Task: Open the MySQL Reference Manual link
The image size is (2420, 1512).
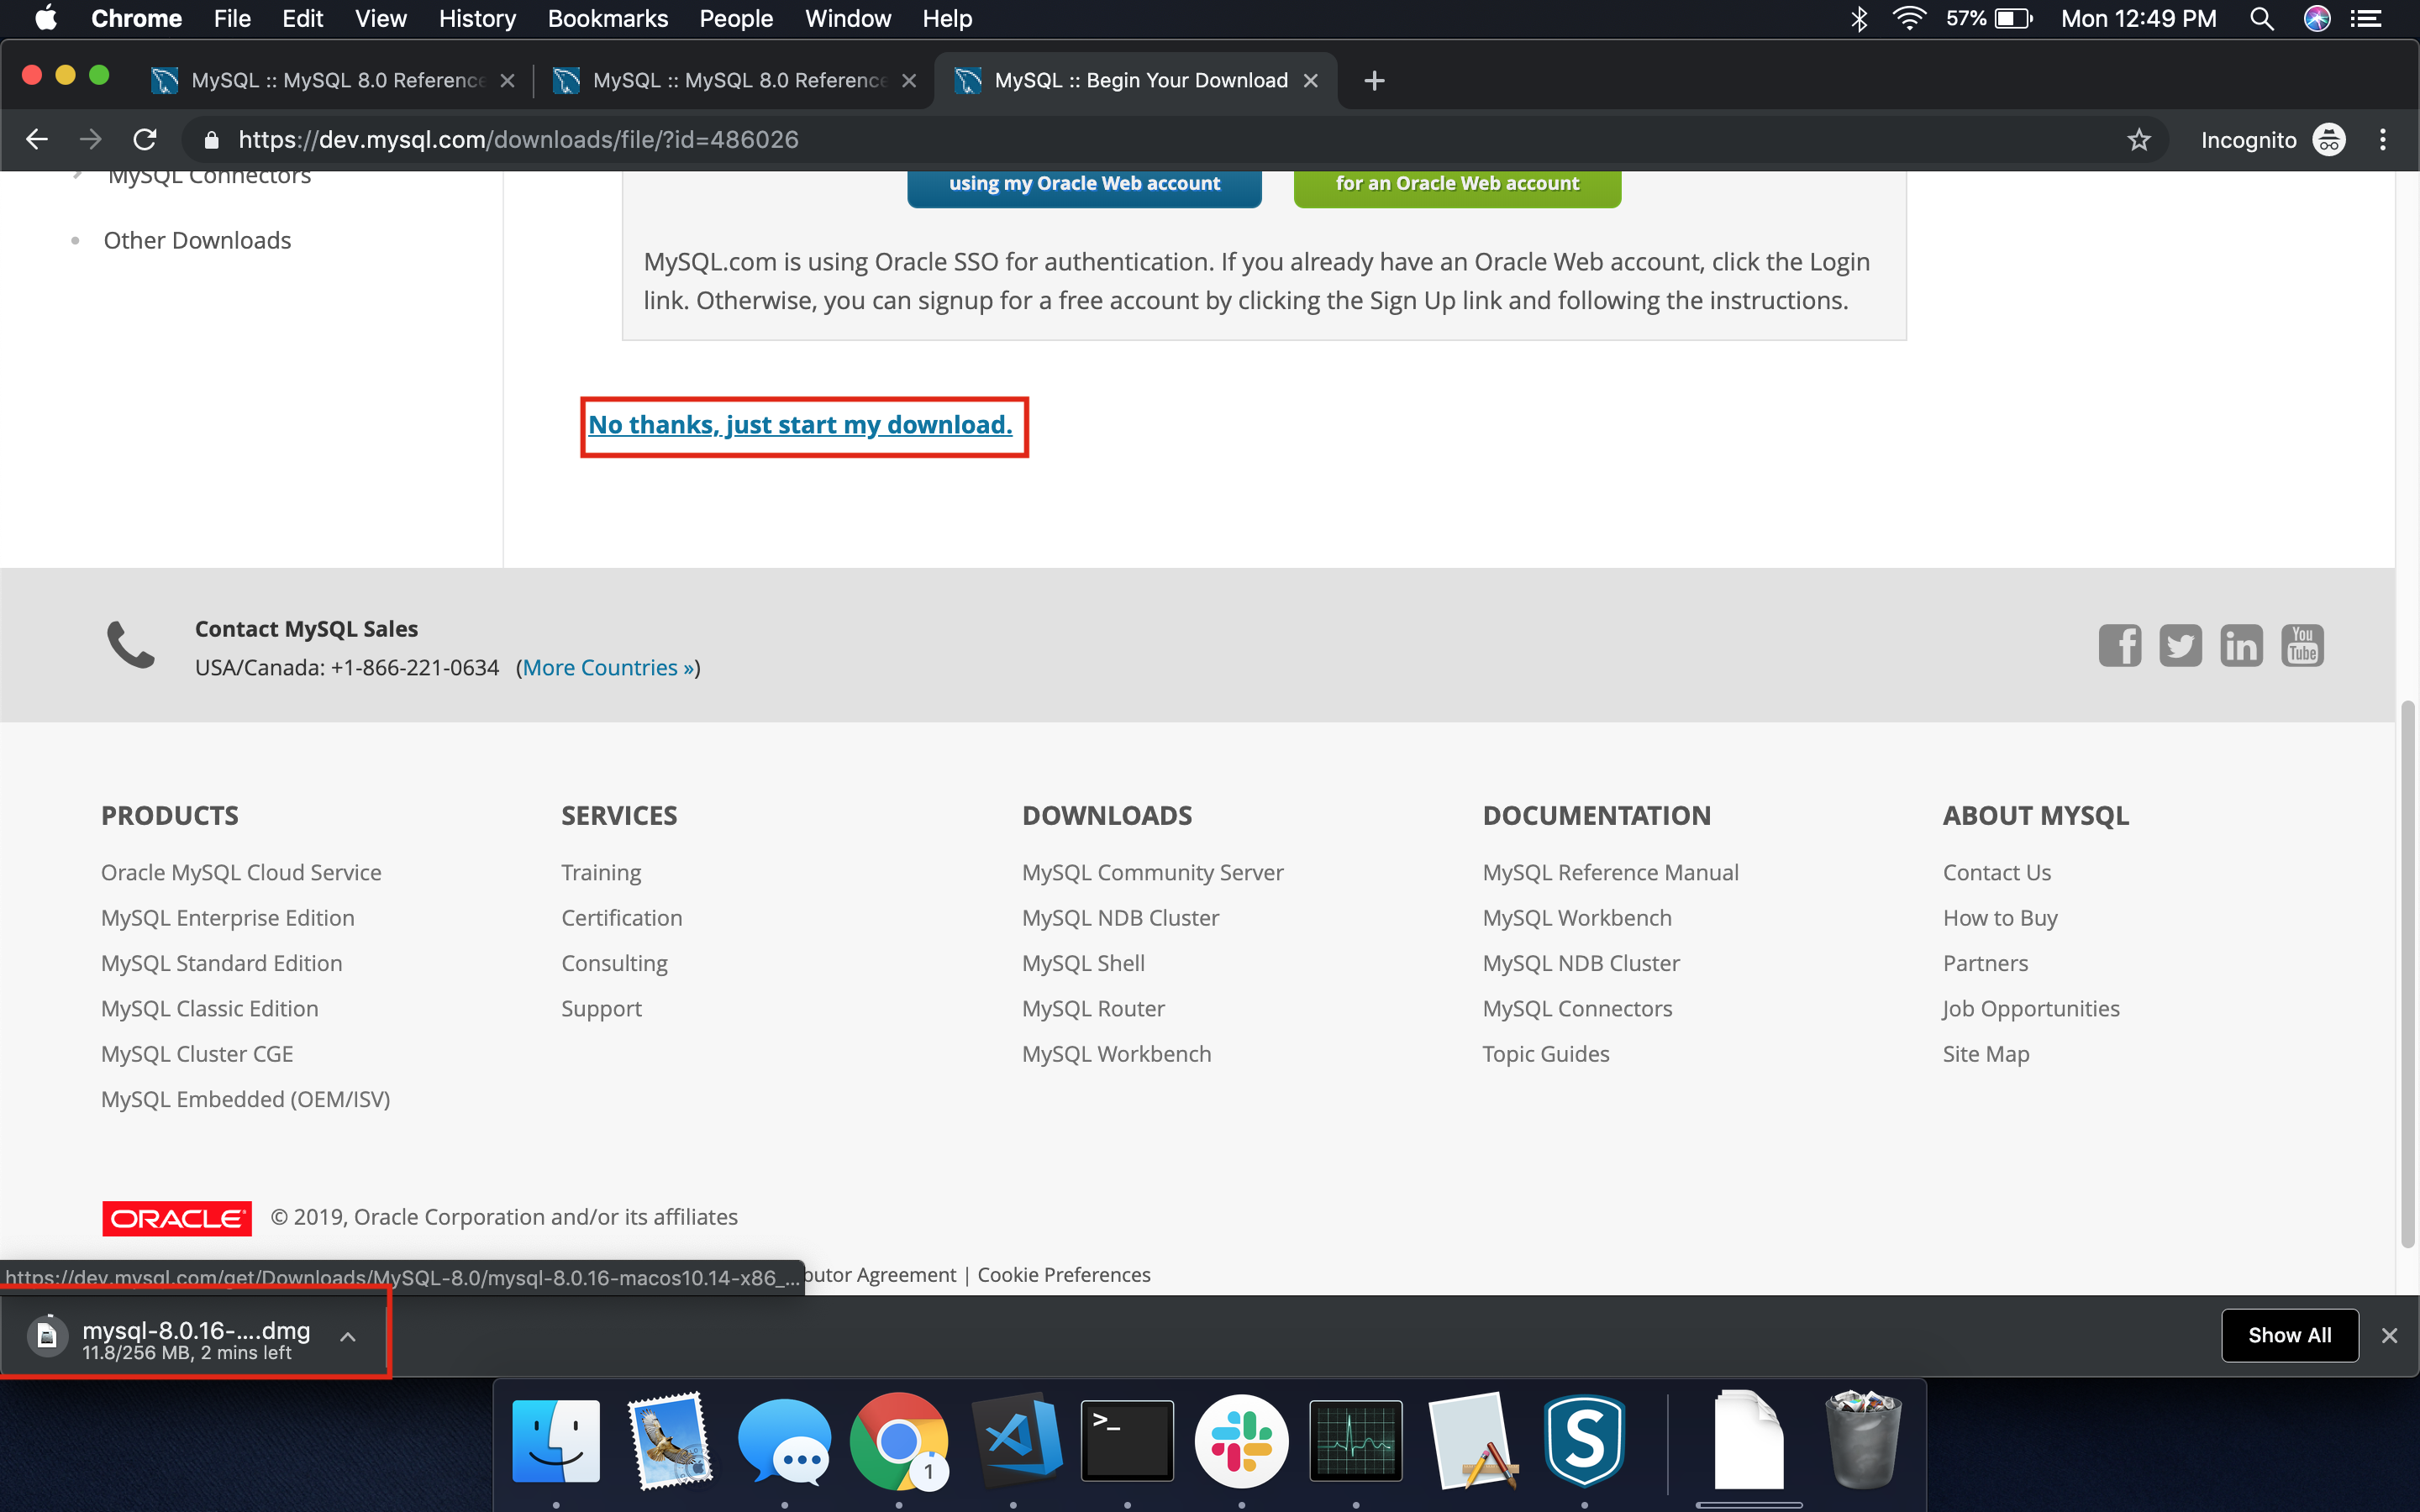Action: (x=1608, y=871)
